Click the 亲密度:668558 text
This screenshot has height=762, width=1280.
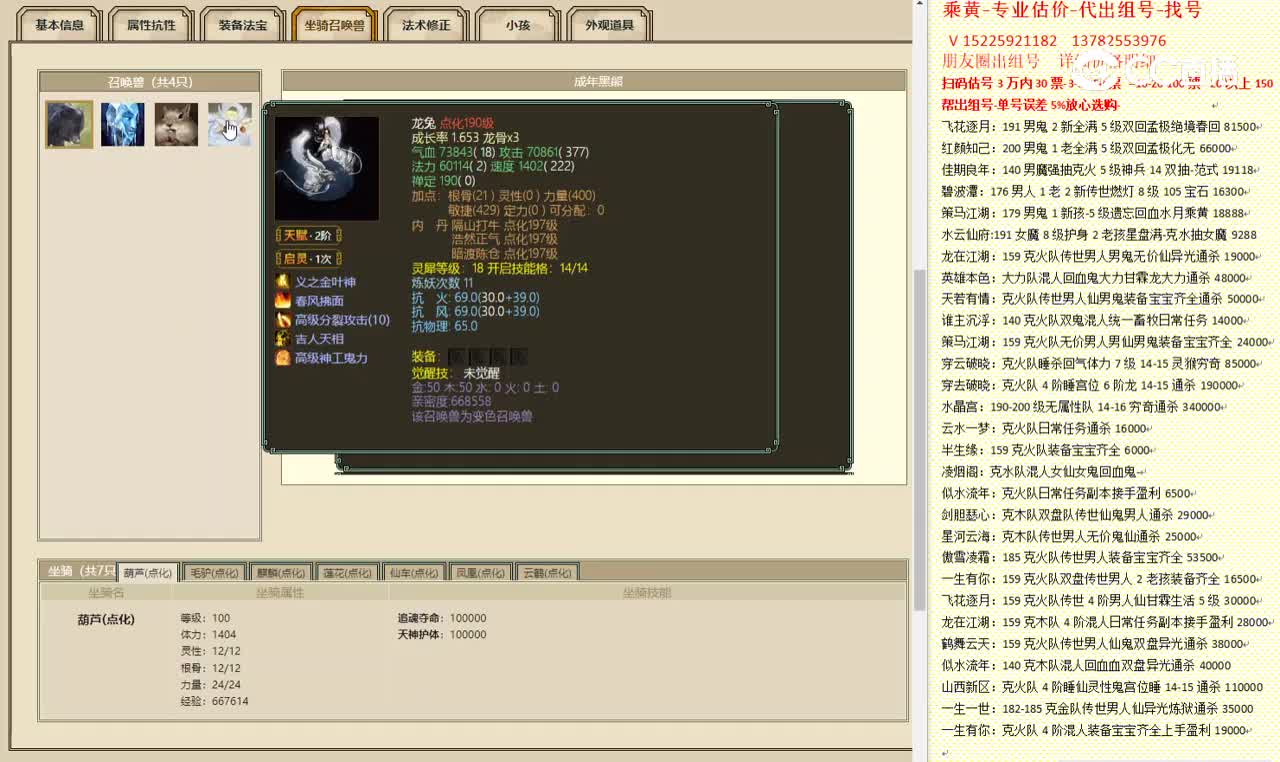pos(451,401)
